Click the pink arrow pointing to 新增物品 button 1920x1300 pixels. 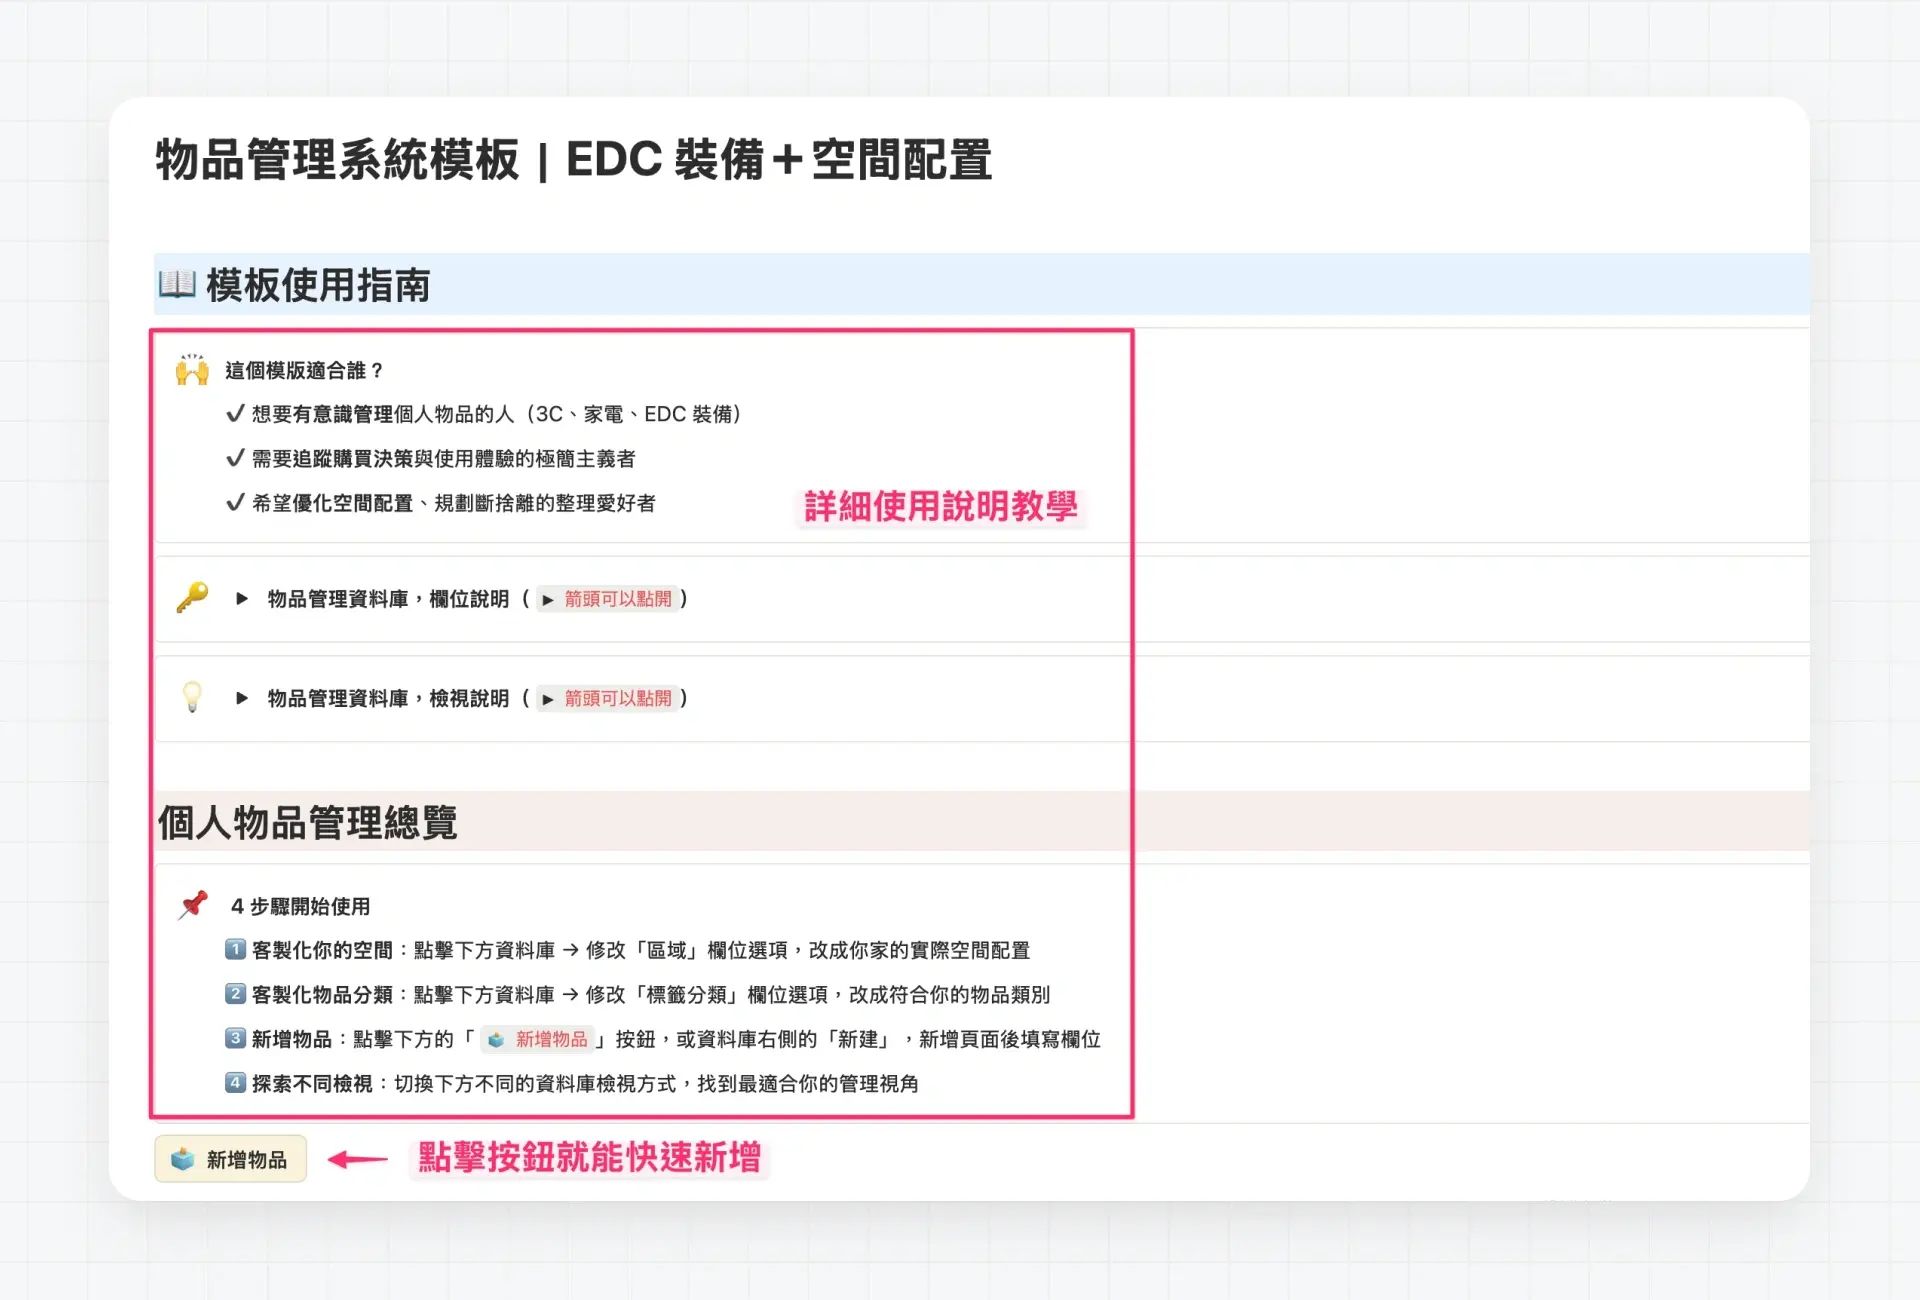tap(358, 1159)
